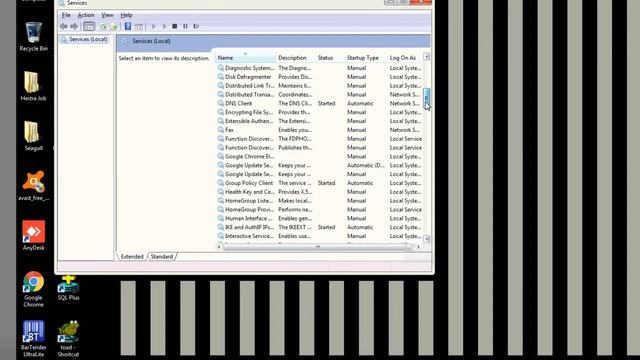Select the DNS Client service
This screenshot has width=640, height=360.
tap(320, 104)
